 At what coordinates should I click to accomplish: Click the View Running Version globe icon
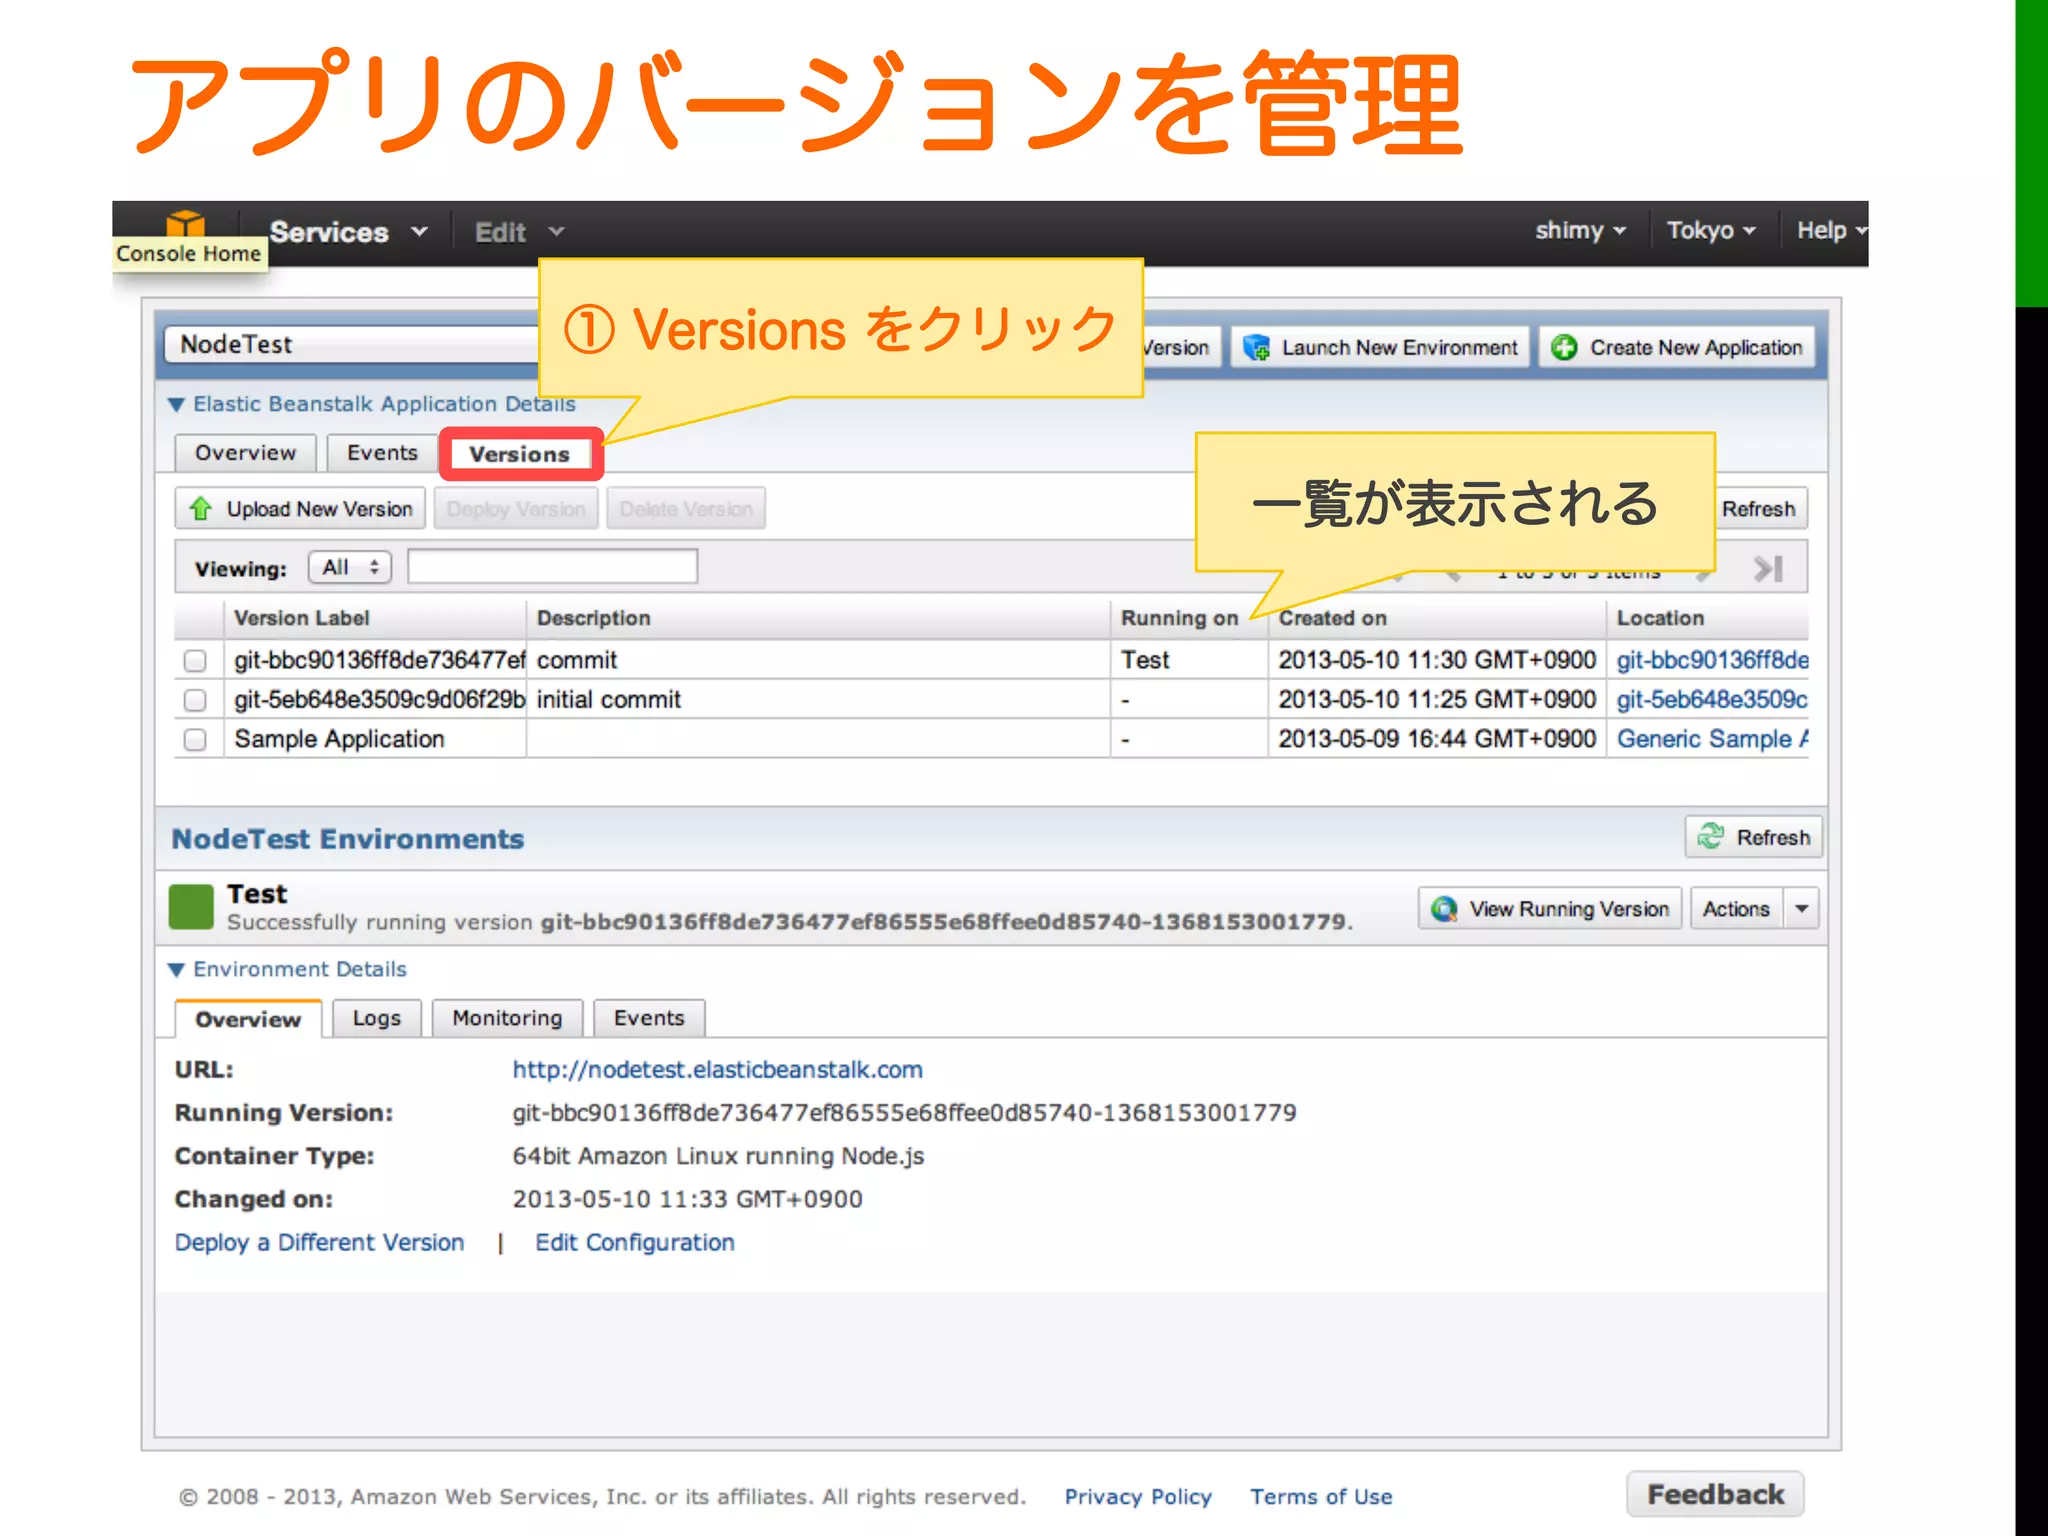[x=1443, y=908]
